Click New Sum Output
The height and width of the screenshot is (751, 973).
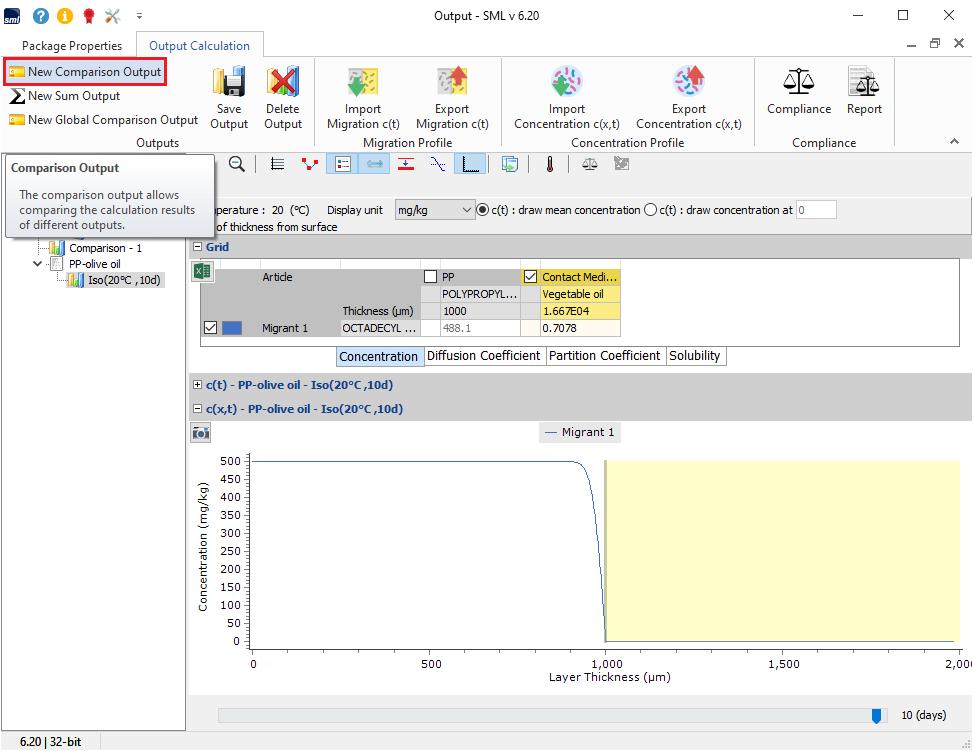click(74, 96)
